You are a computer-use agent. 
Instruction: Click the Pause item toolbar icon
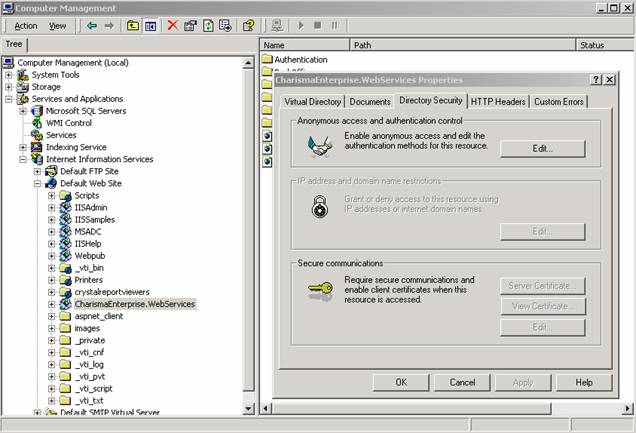click(334, 26)
